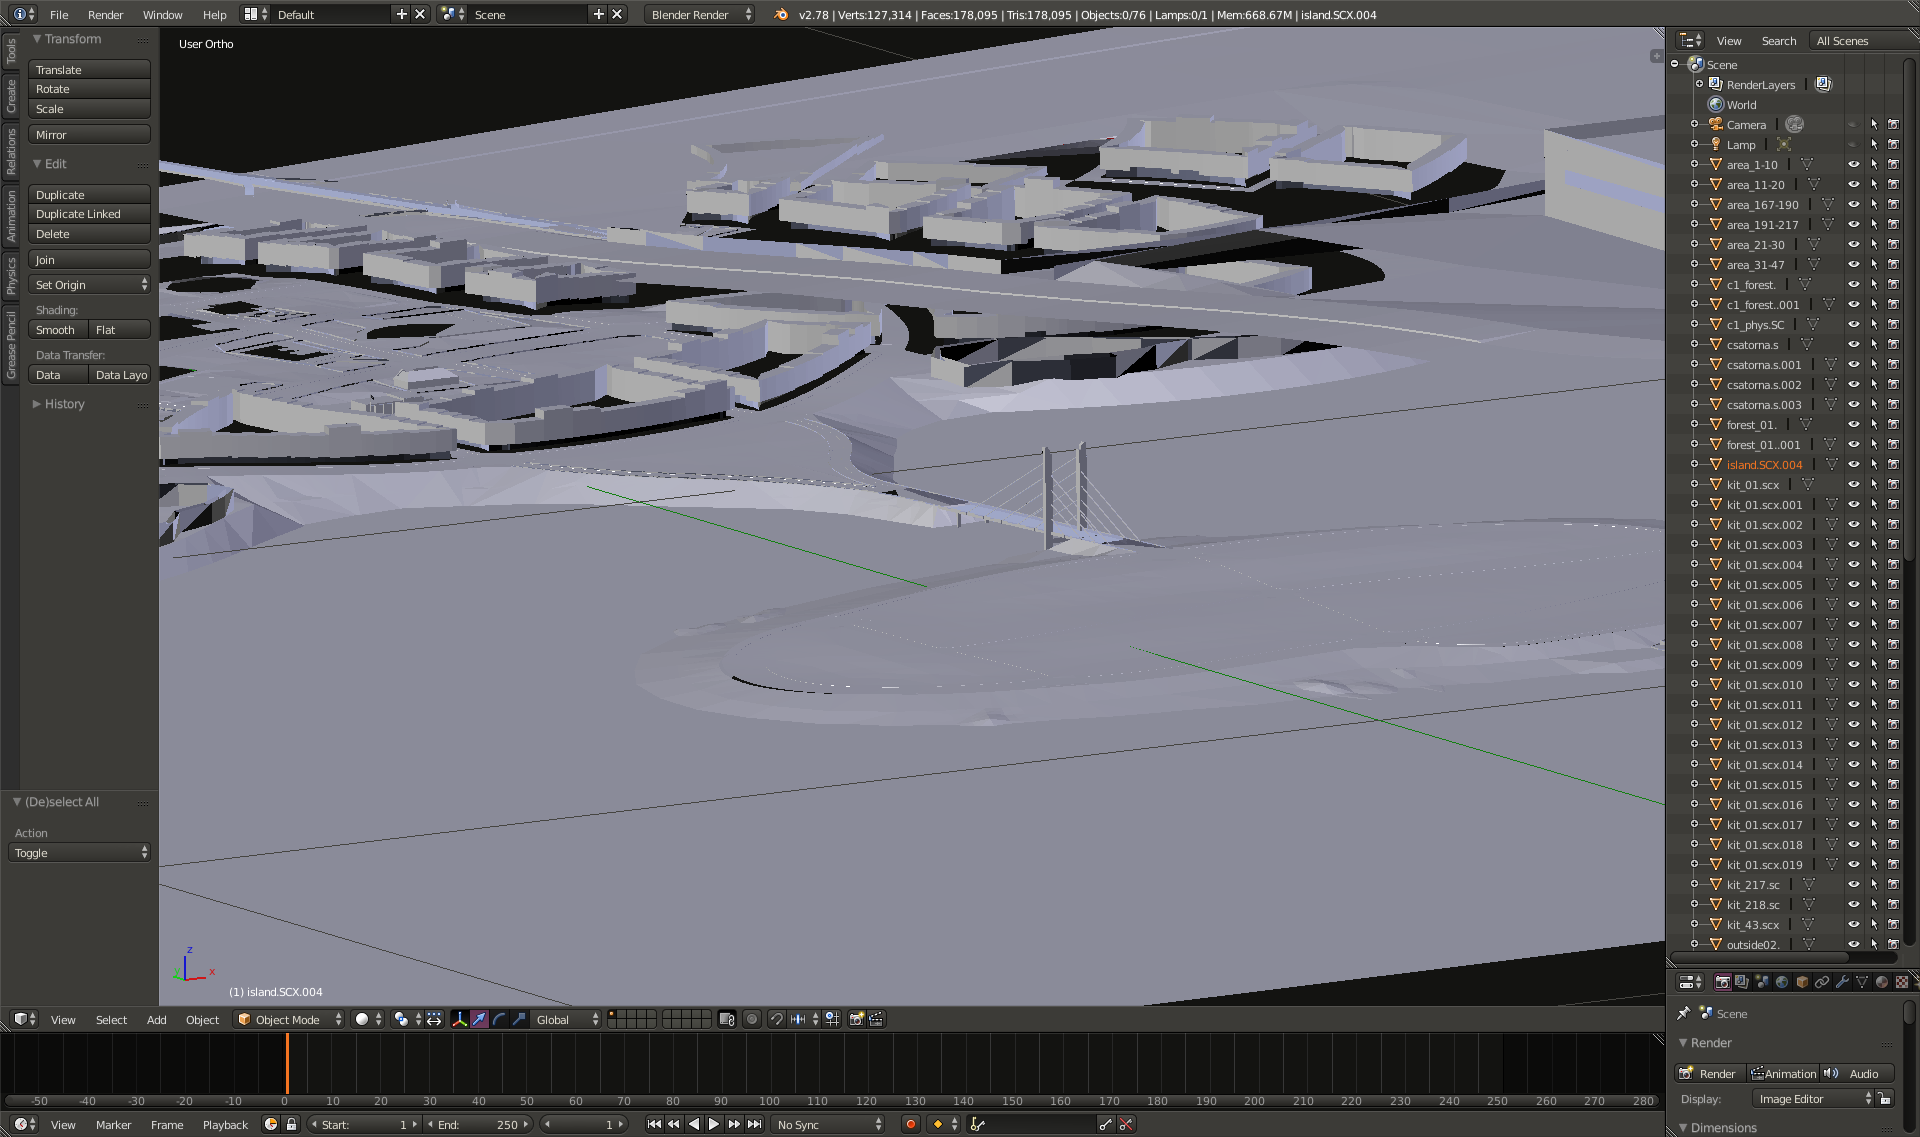
Task: Open the World properties globe tab
Action: pos(1782,982)
